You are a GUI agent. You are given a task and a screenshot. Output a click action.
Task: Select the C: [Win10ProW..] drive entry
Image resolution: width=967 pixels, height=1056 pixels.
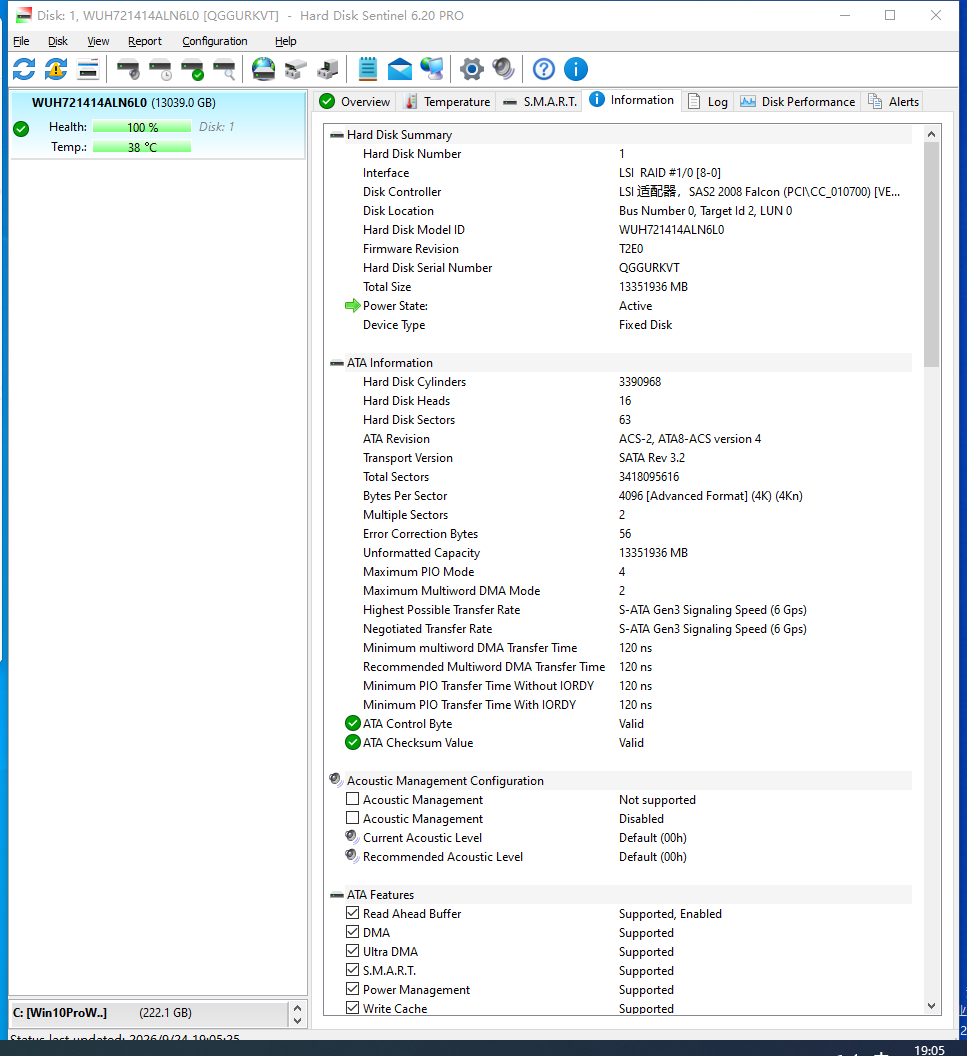[151, 1013]
